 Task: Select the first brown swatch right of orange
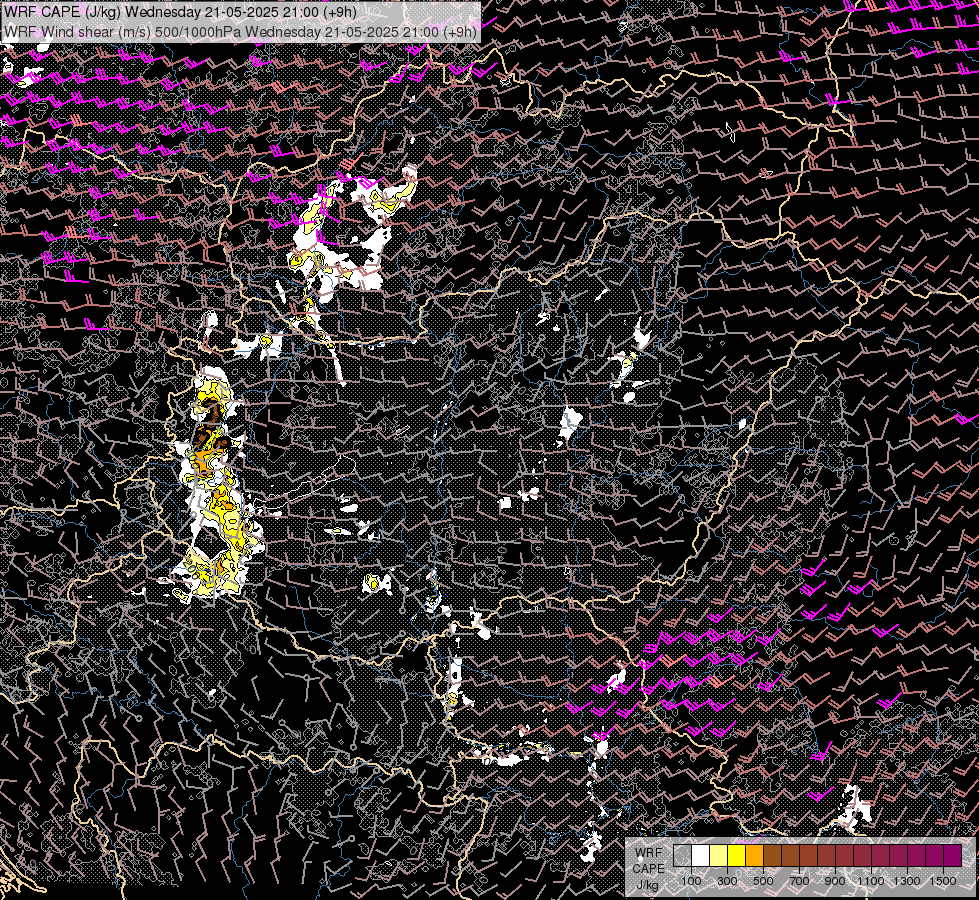pyautogui.click(x=772, y=855)
